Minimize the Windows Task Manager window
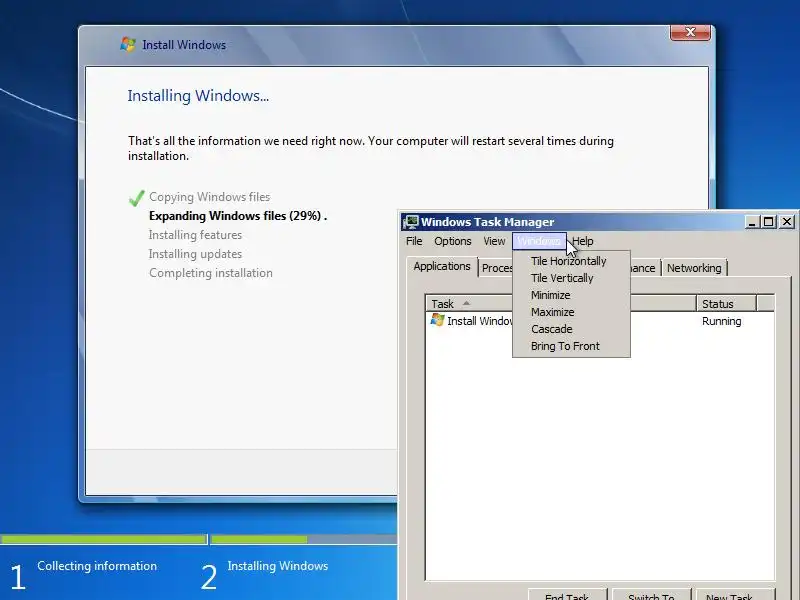 (x=751, y=222)
